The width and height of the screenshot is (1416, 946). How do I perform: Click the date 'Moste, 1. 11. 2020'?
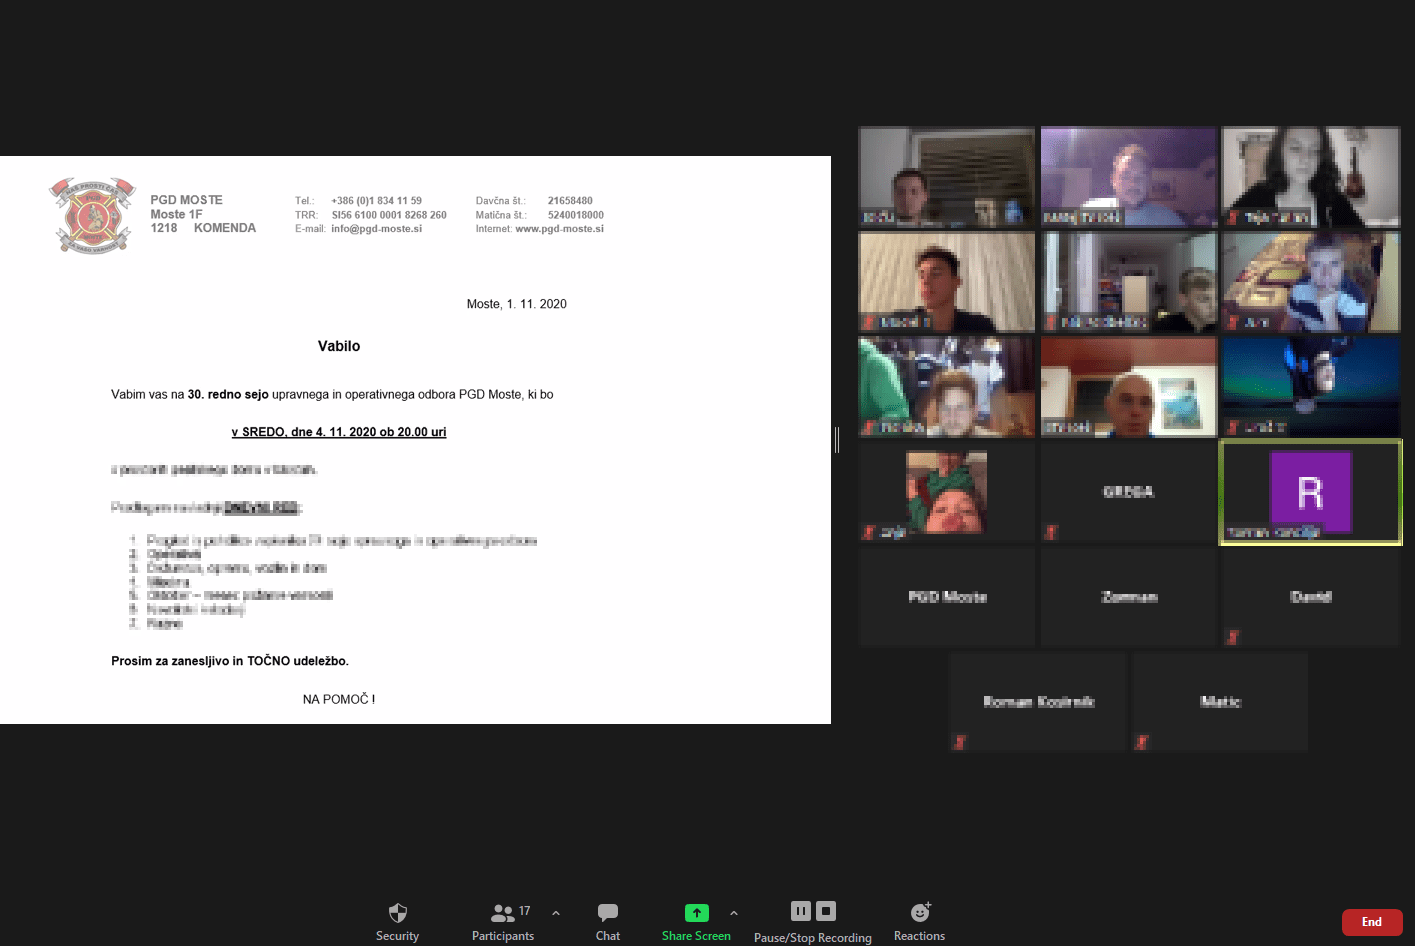517,304
